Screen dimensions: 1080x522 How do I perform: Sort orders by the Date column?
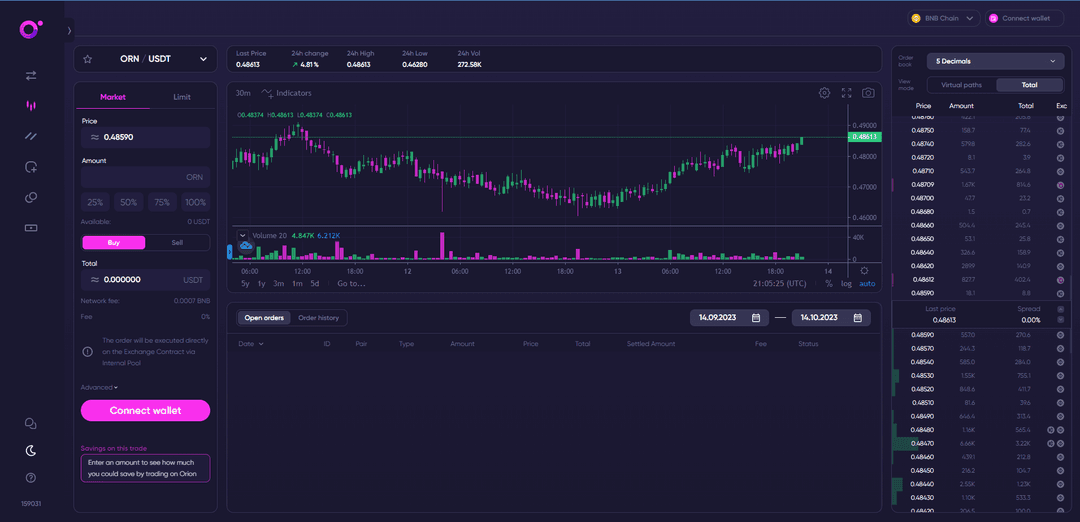(251, 343)
